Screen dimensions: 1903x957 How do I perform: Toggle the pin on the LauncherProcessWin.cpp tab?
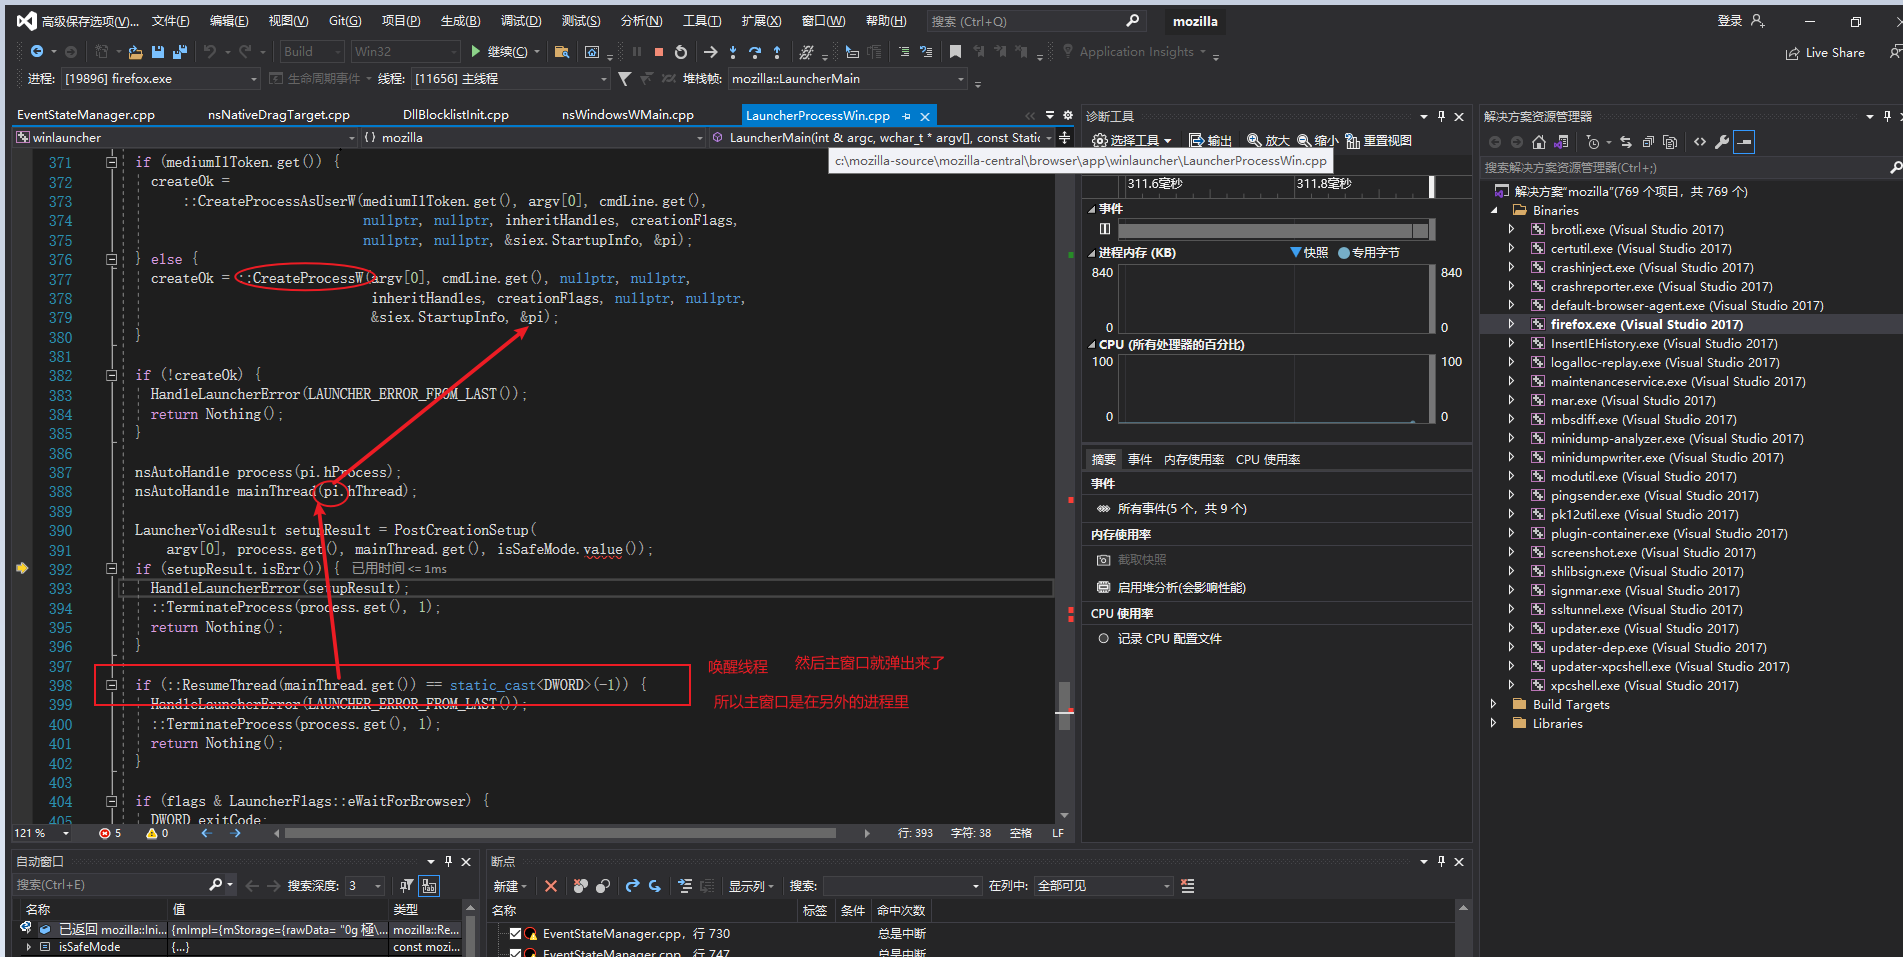tap(906, 116)
